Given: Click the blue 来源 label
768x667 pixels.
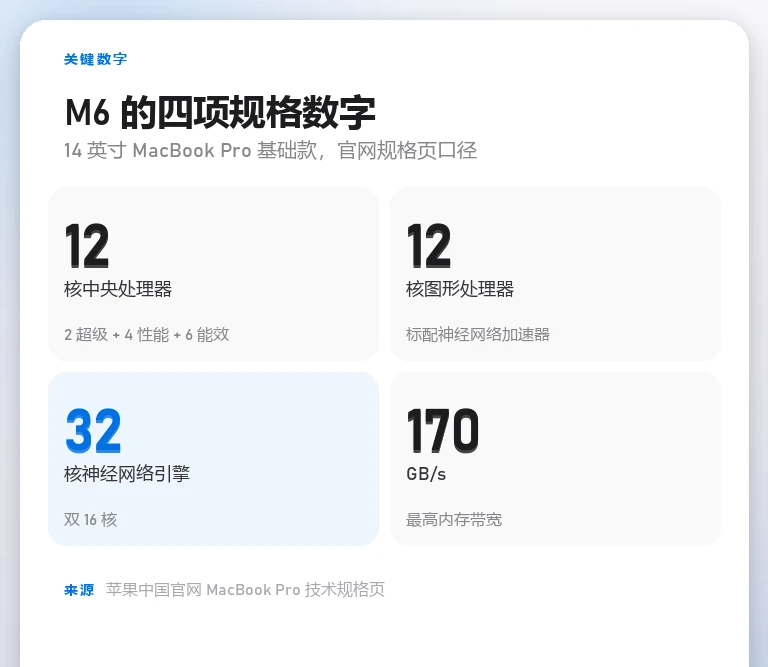Looking at the screenshot, I should (x=79, y=590).
